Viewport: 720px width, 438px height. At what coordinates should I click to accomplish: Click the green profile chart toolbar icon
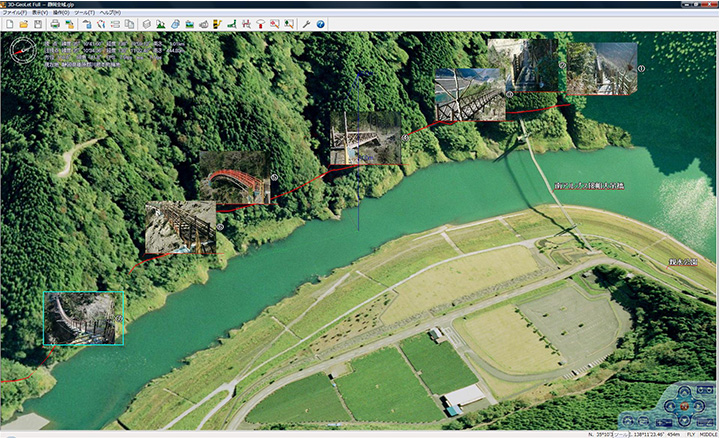[232, 24]
